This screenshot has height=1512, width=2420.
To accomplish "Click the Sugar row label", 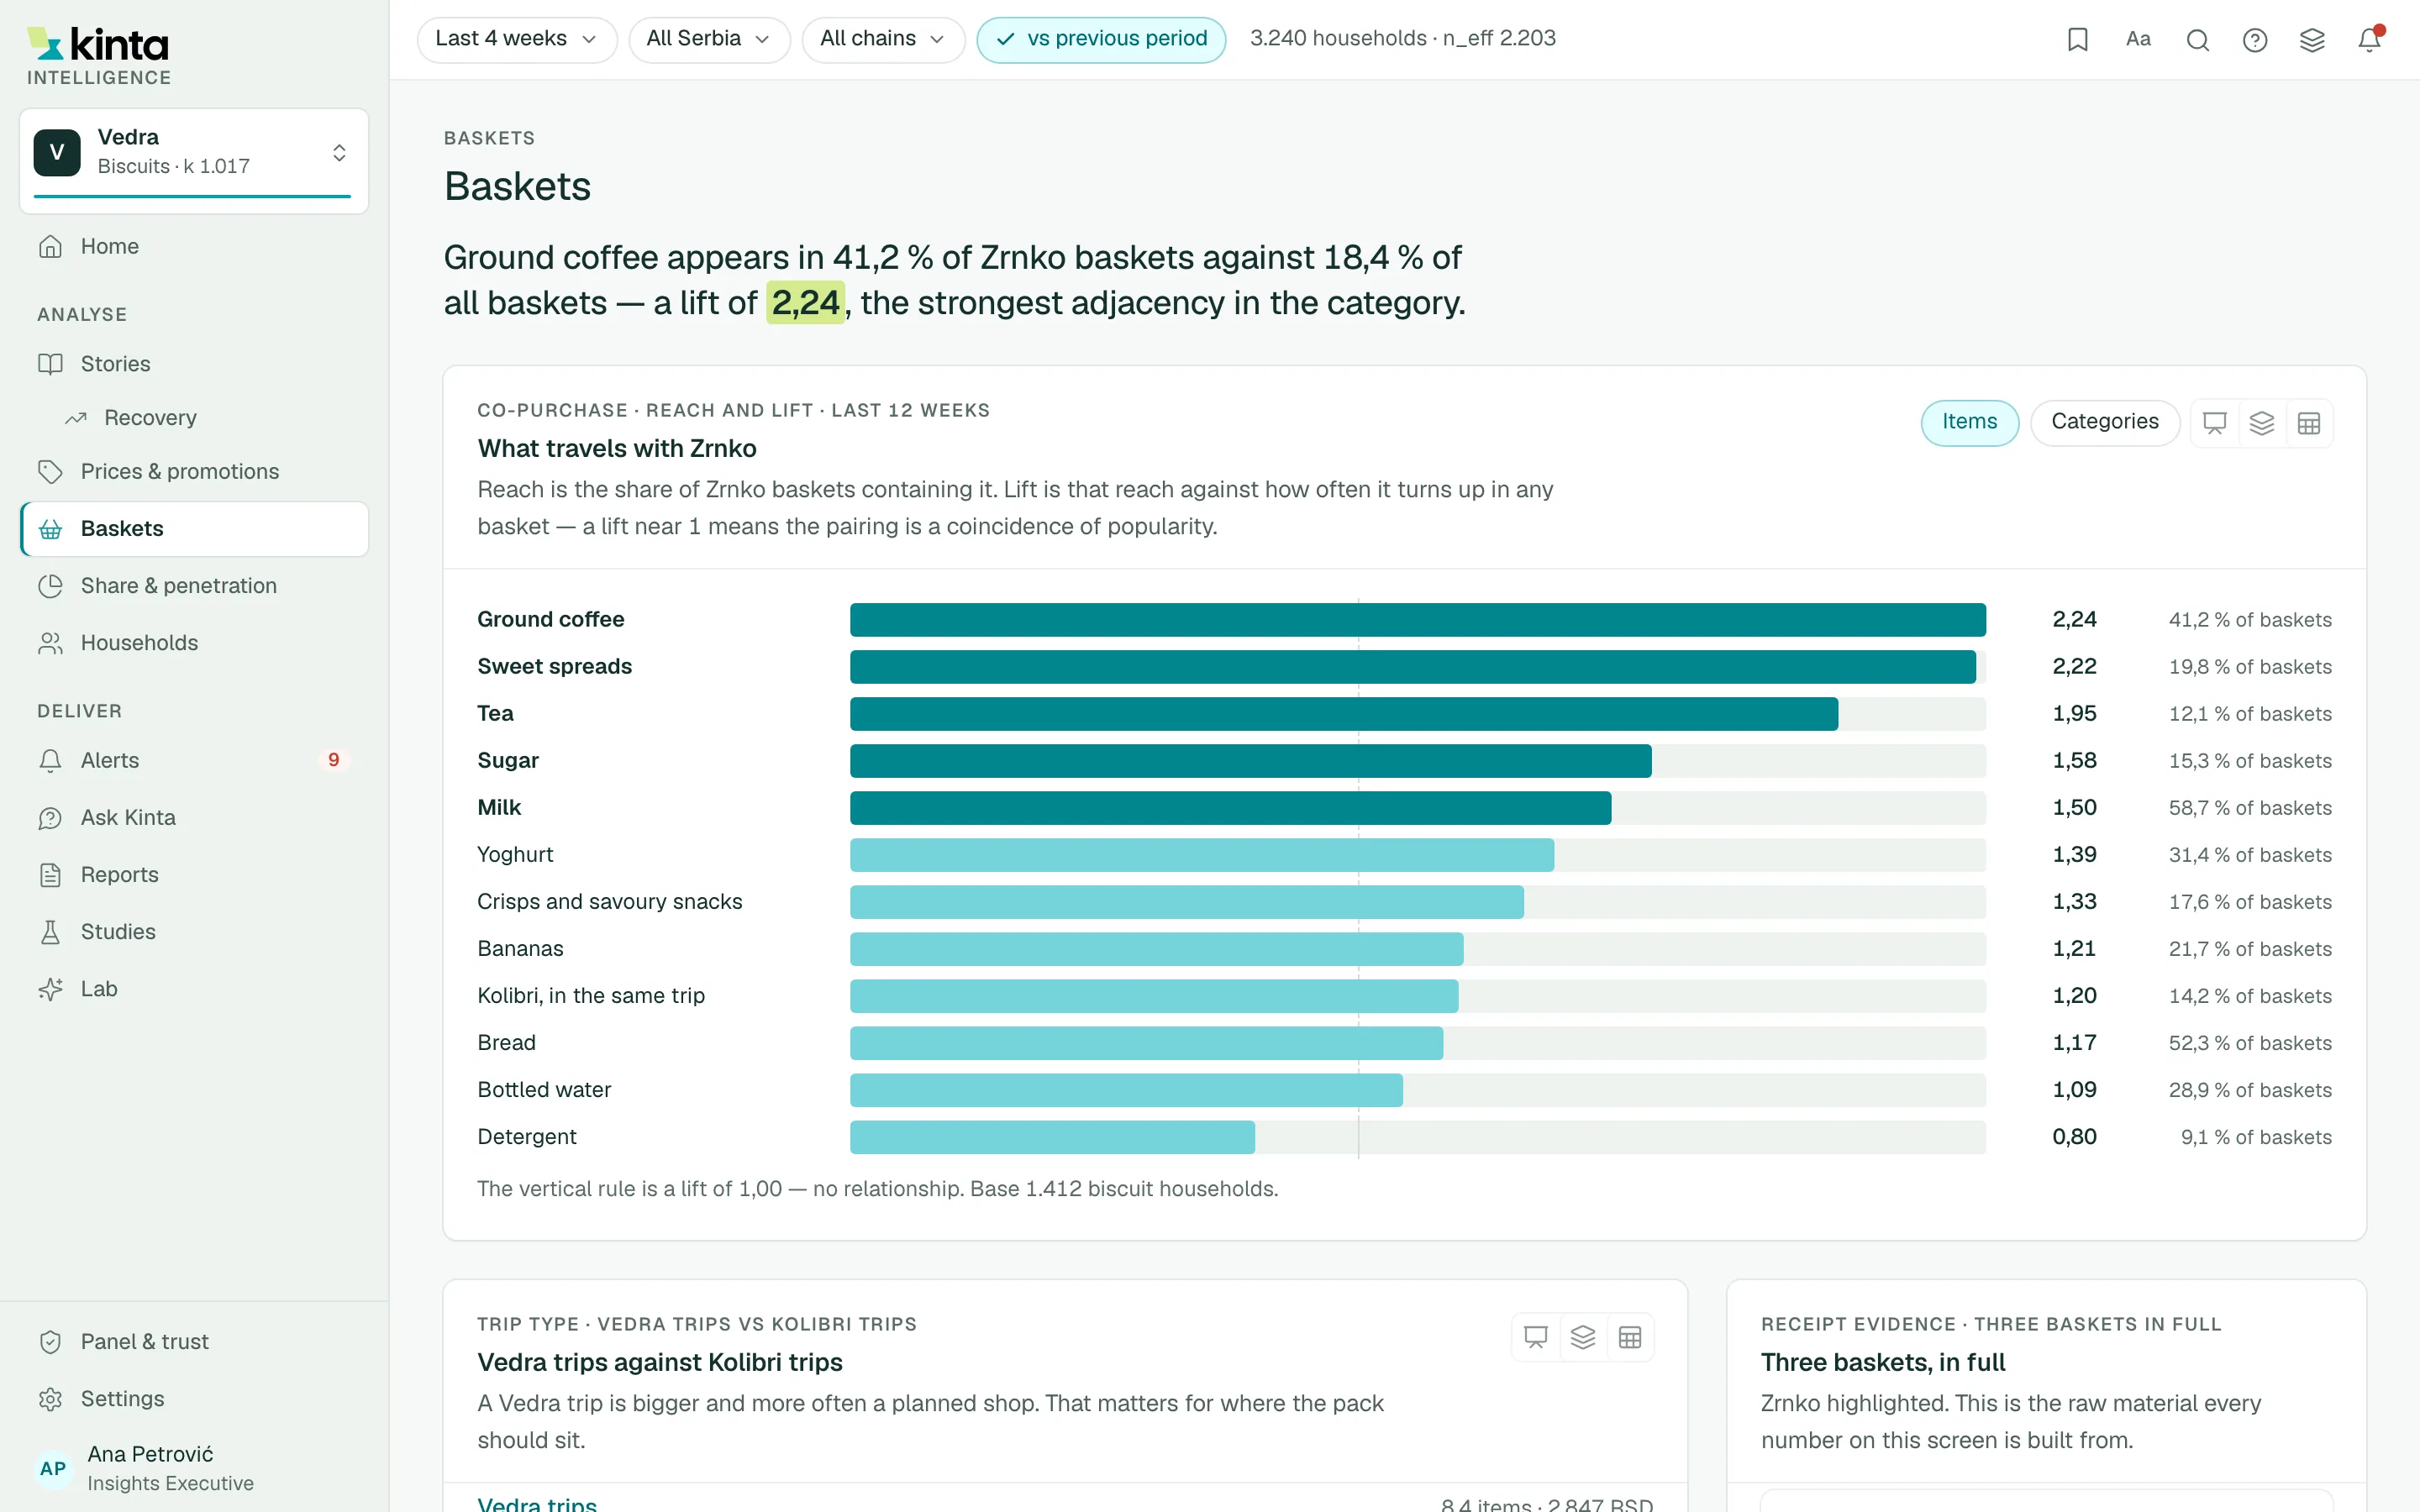I will pyautogui.click(x=508, y=761).
